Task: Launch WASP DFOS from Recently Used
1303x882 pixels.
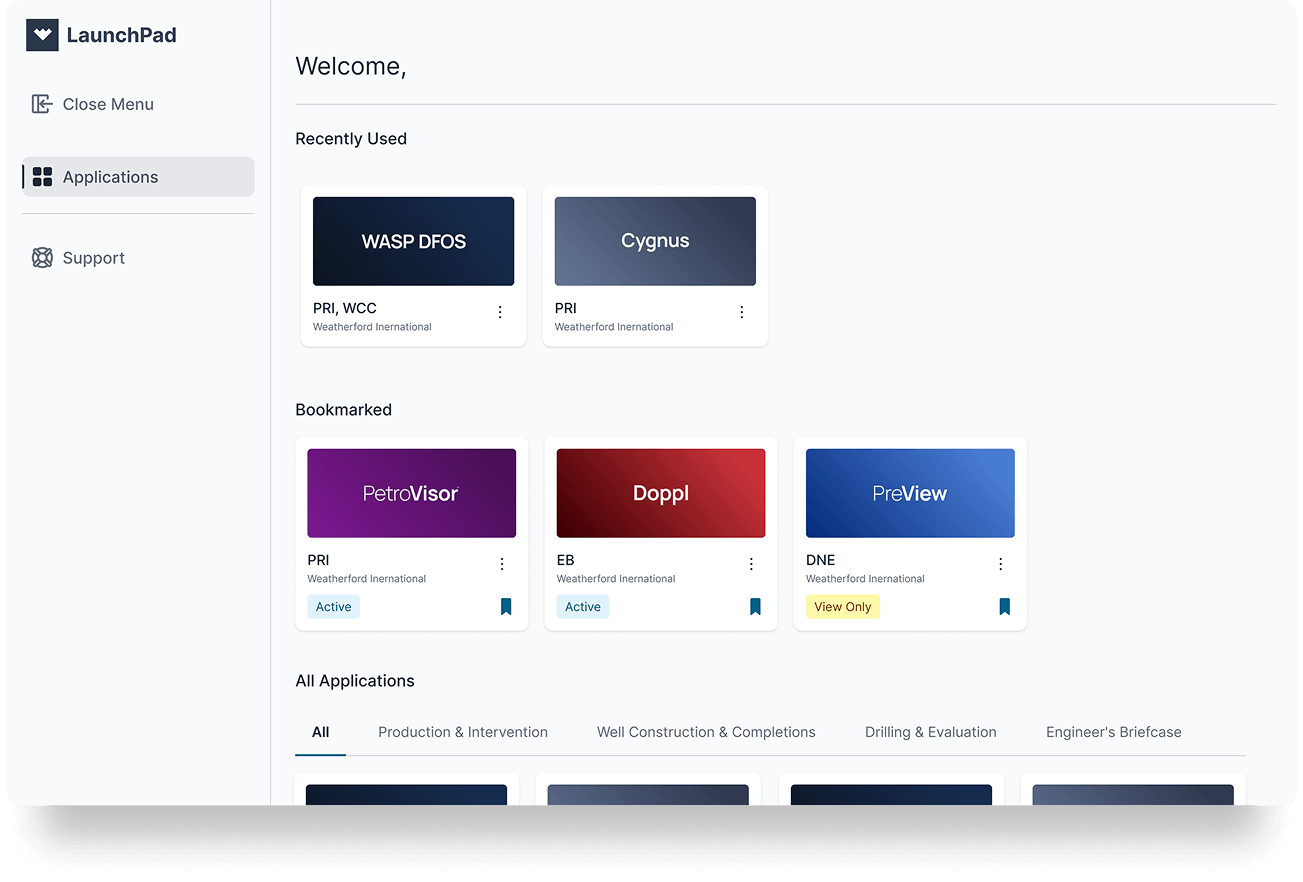Action: (x=413, y=241)
